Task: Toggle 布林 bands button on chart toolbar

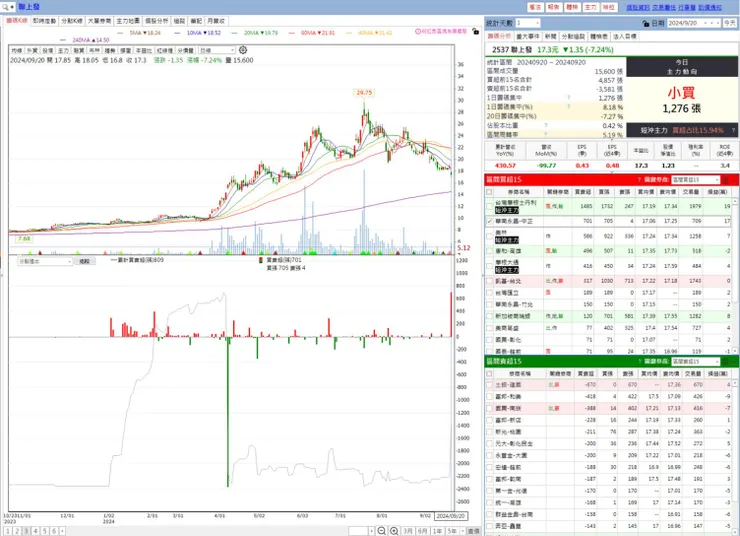Action: pyautogui.click(x=94, y=50)
